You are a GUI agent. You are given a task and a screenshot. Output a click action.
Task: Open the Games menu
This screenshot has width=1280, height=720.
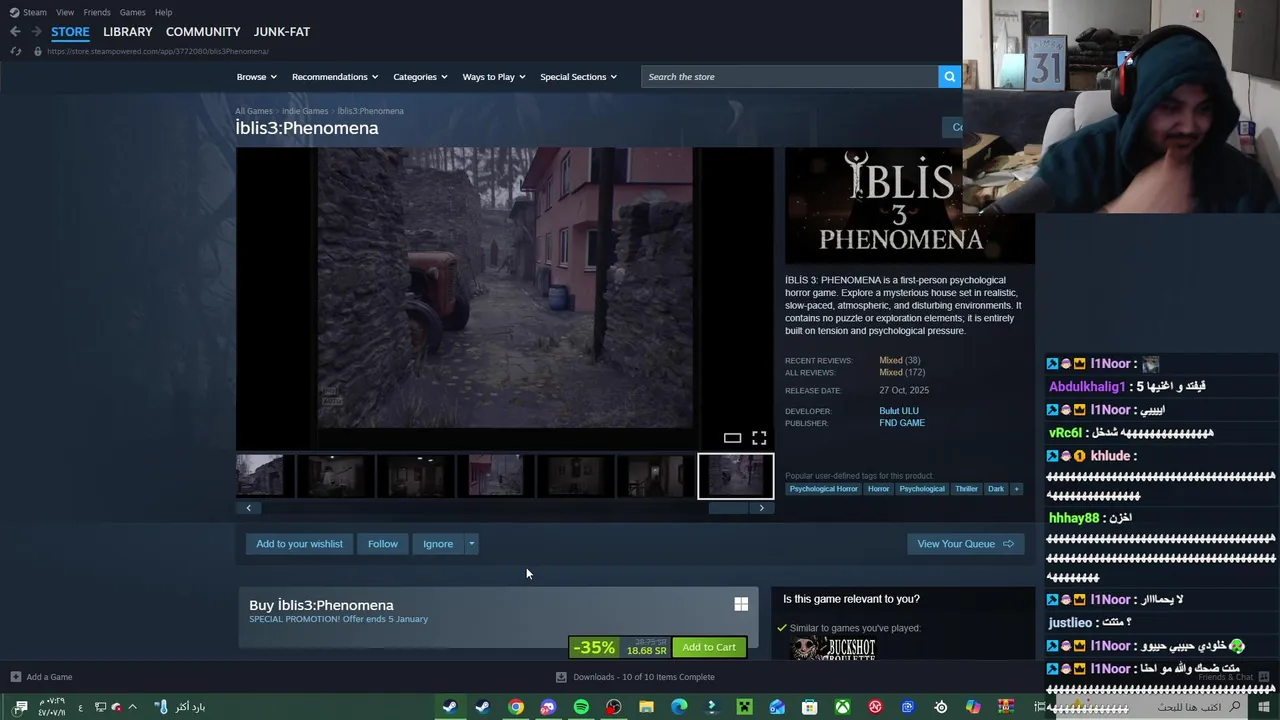132,12
